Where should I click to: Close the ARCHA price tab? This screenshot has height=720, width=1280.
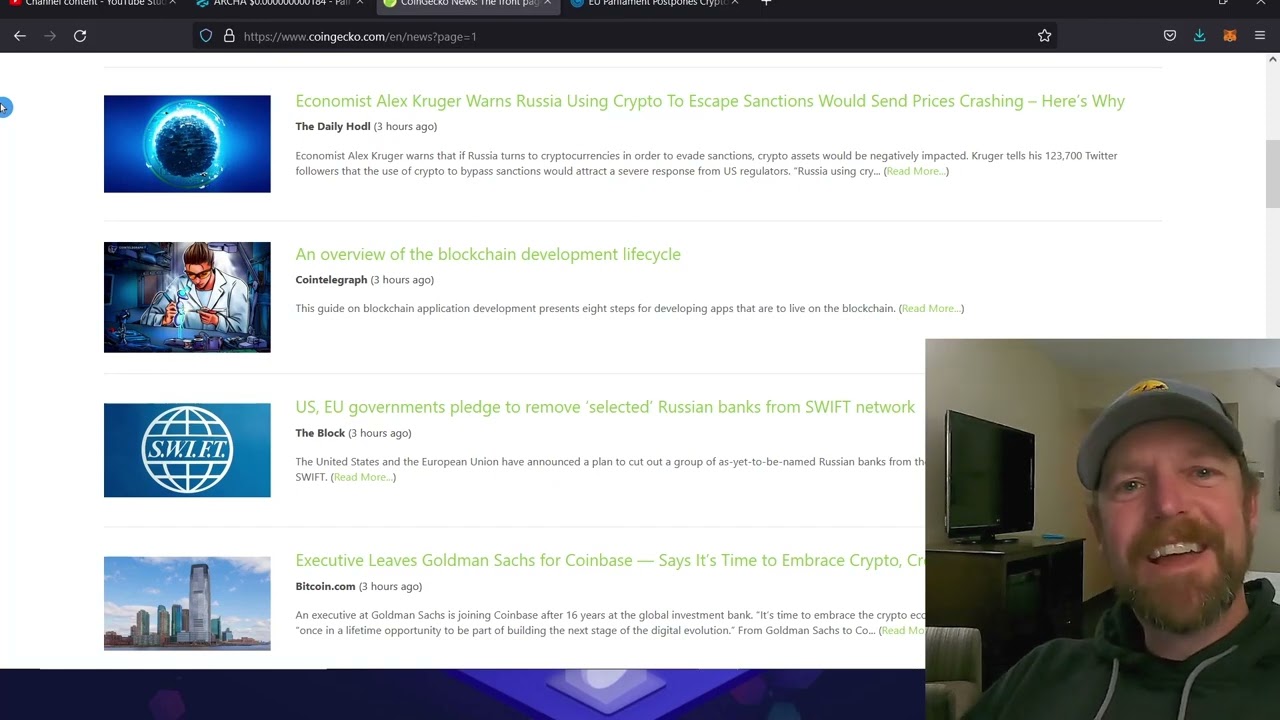pyautogui.click(x=359, y=3)
